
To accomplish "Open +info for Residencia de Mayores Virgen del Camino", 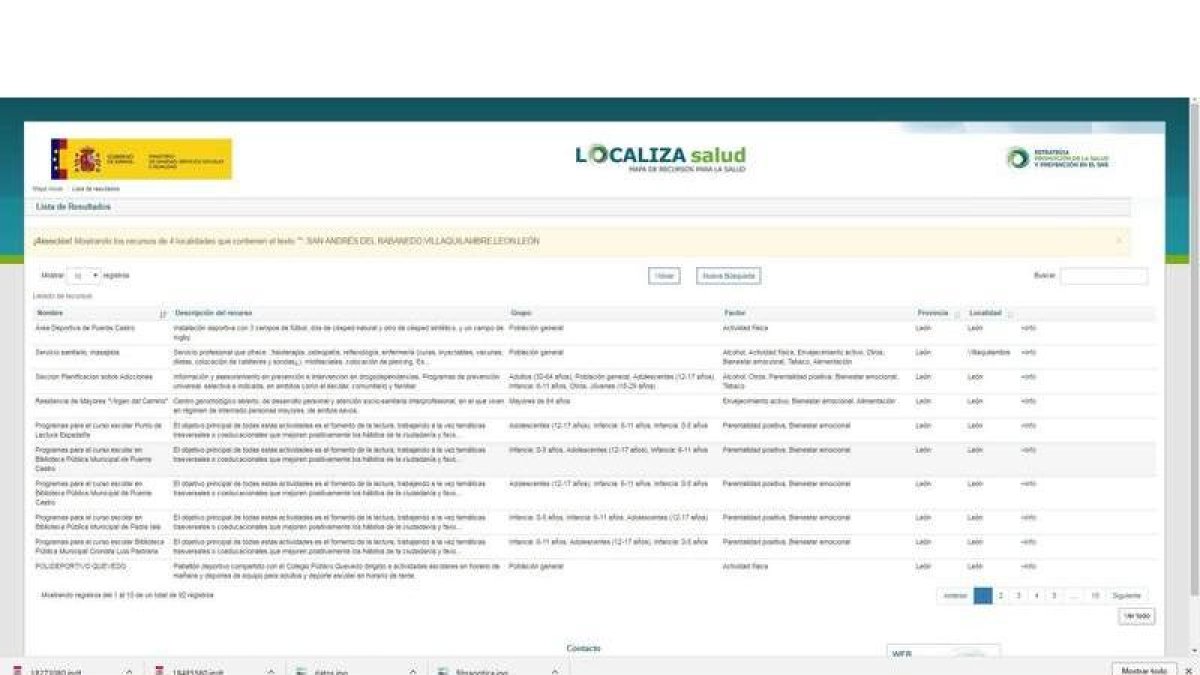I will 1028,401.
